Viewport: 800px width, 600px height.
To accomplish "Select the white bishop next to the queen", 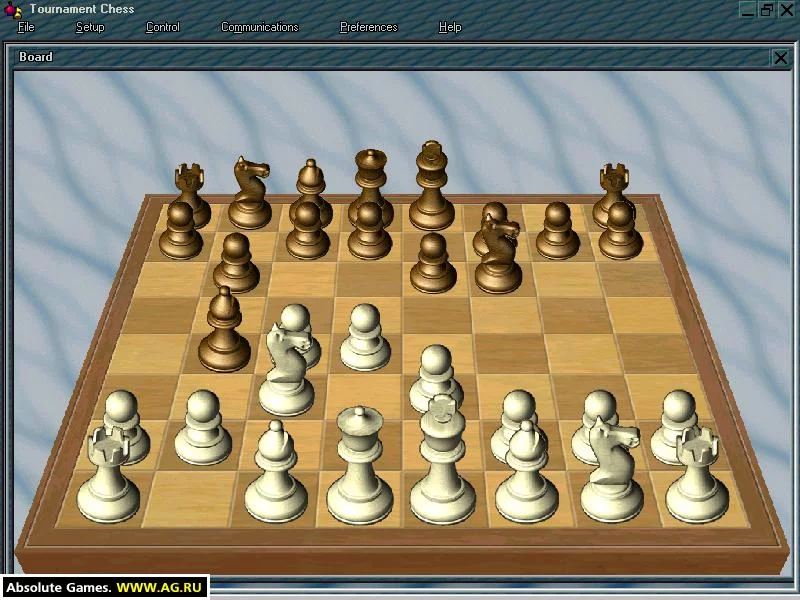I will click(x=276, y=472).
